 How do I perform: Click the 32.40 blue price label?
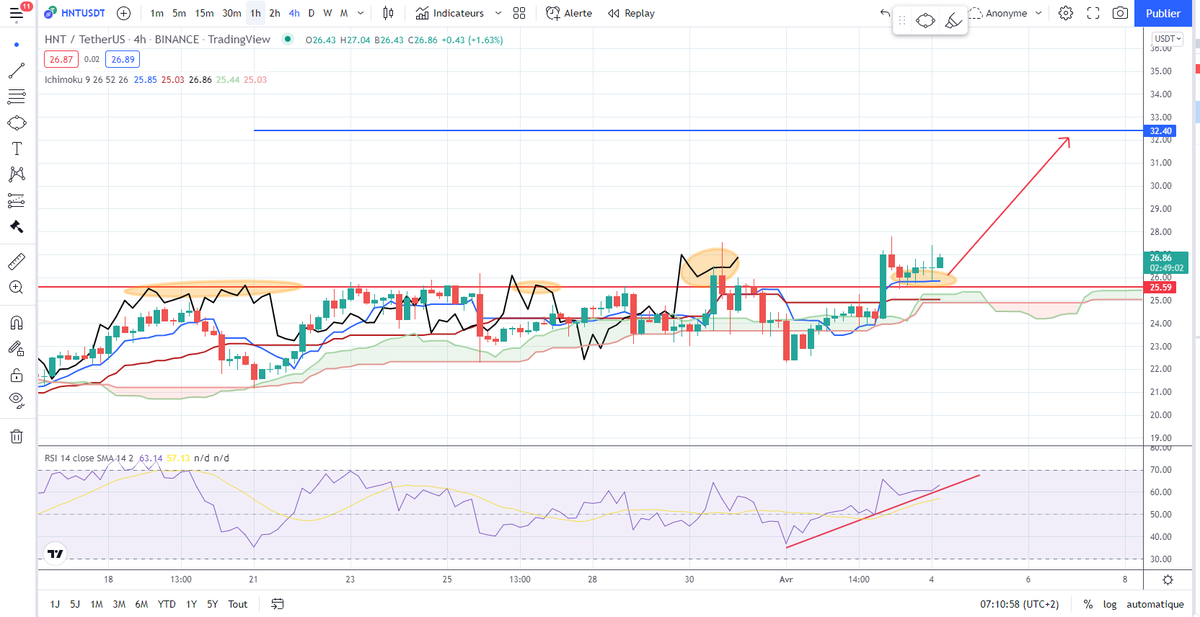(x=1161, y=131)
